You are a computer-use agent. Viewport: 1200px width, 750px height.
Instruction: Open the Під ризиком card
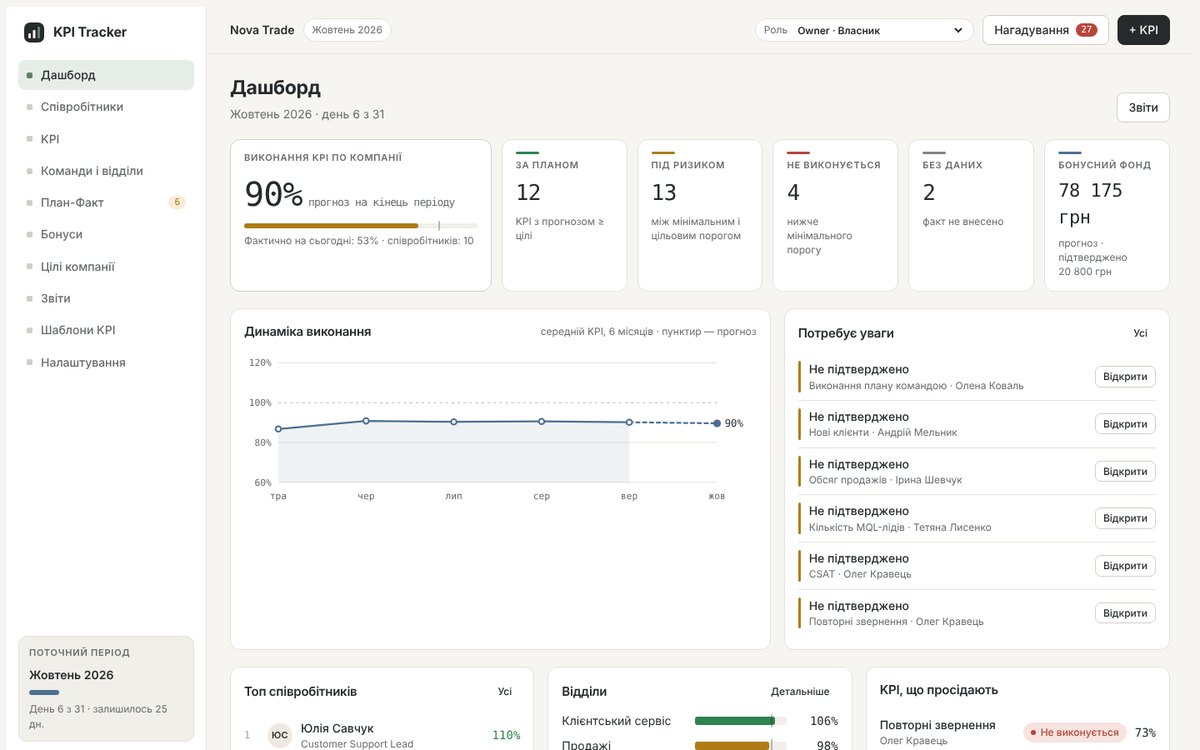click(x=700, y=215)
